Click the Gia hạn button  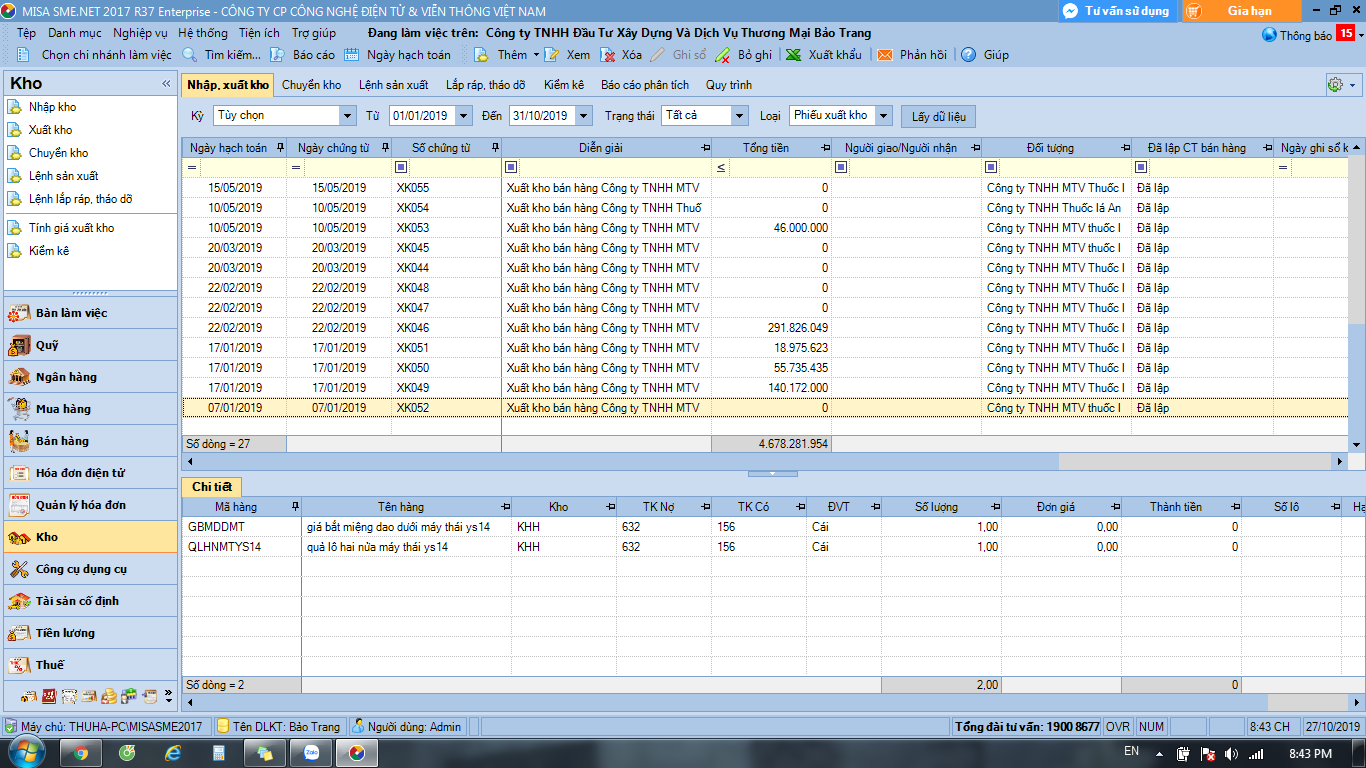(x=1242, y=11)
